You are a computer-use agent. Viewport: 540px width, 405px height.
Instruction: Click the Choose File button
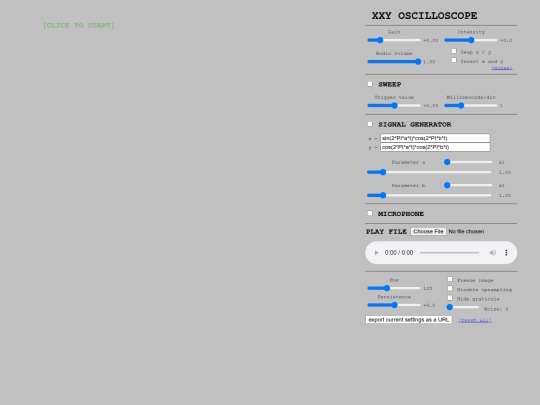click(x=428, y=231)
